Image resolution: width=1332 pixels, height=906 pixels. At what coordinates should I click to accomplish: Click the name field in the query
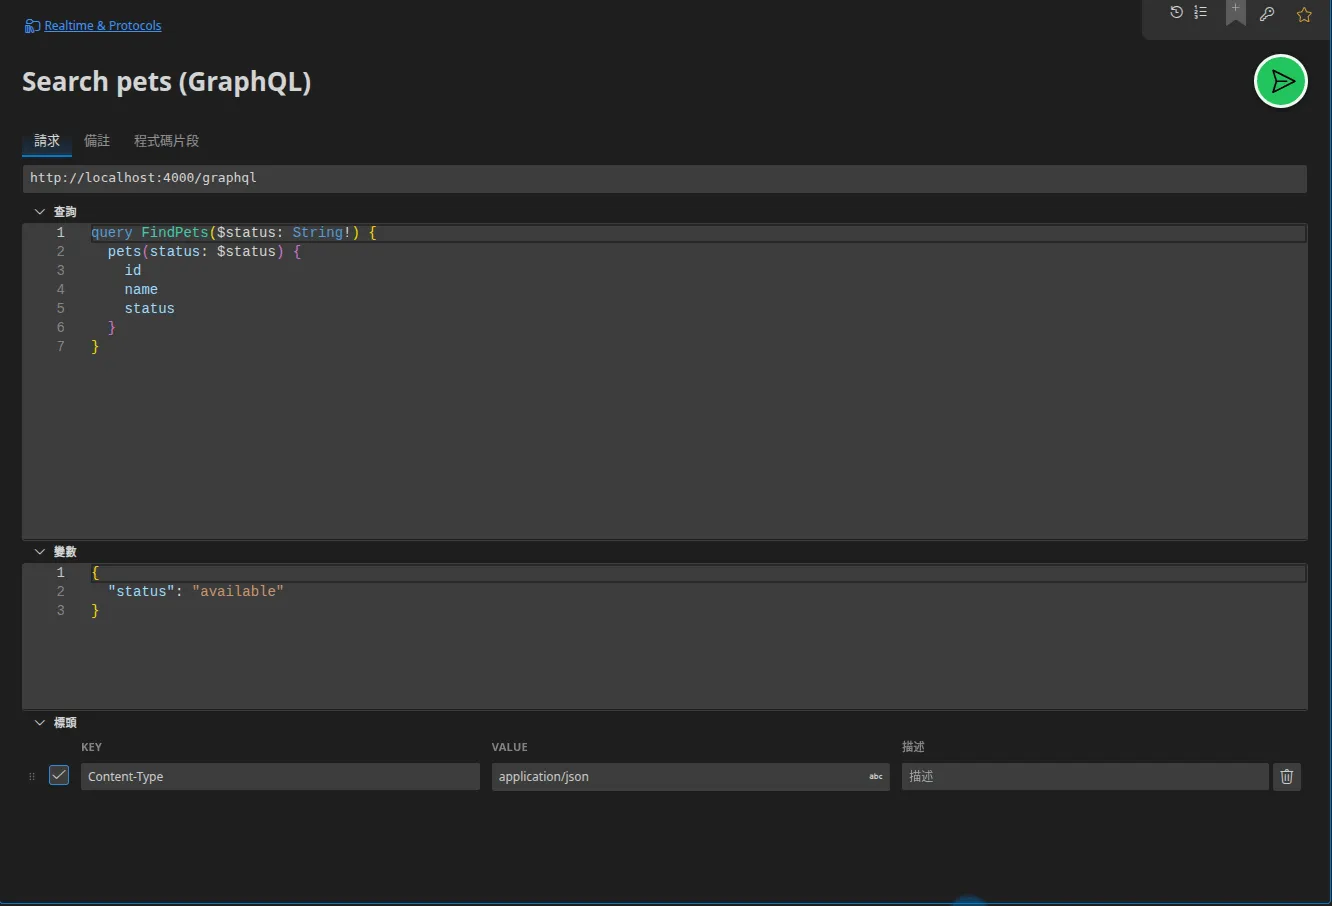pos(141,290)
